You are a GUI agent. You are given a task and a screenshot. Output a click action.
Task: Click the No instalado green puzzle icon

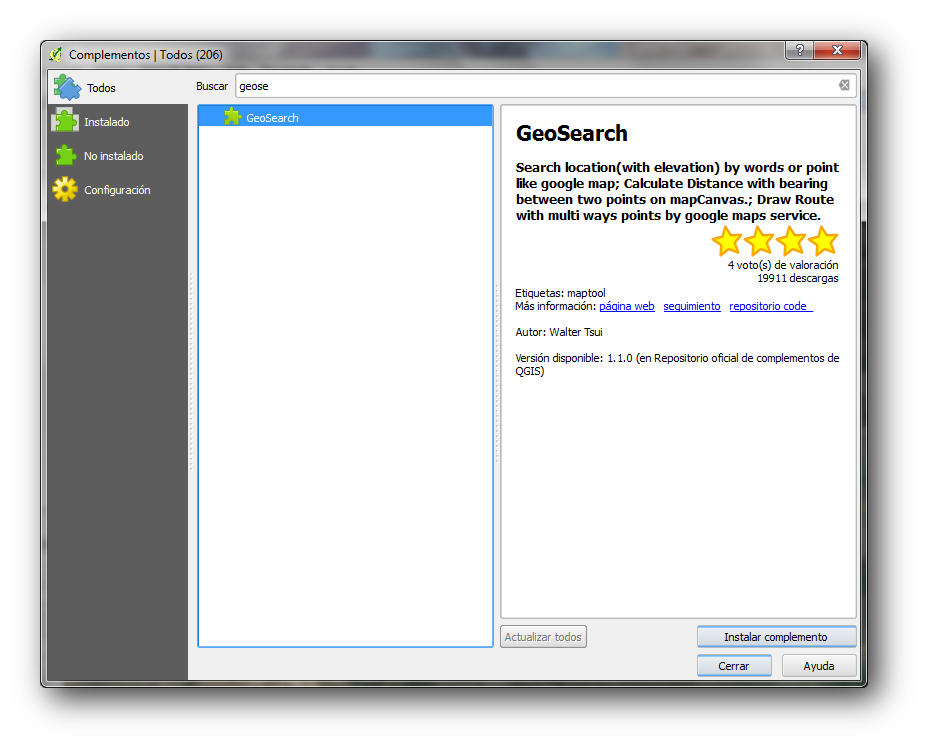[x=65, y=156]
